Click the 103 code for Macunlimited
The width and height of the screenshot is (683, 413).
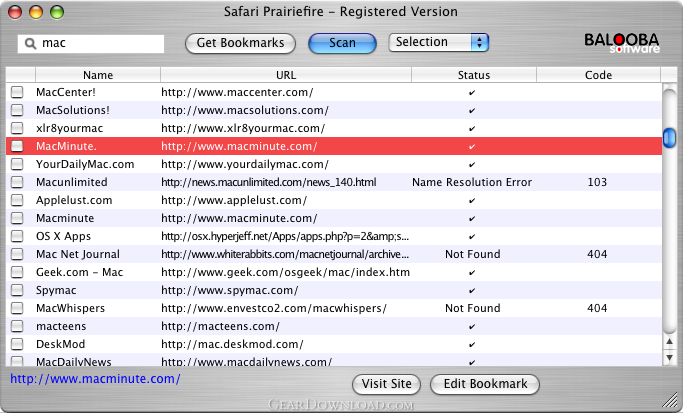[597, 182]
